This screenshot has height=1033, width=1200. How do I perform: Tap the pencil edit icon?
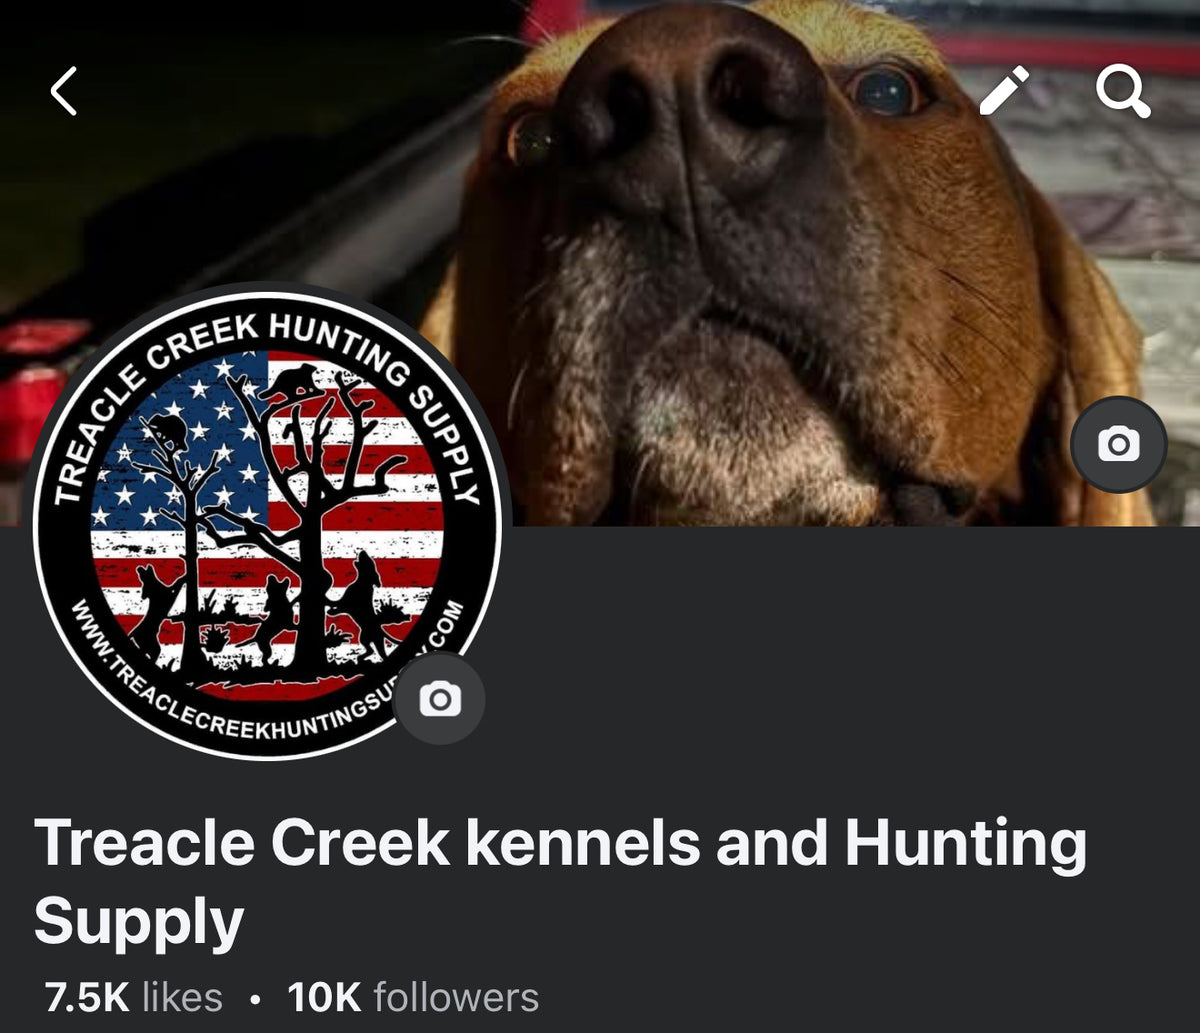click(1003, 92)
